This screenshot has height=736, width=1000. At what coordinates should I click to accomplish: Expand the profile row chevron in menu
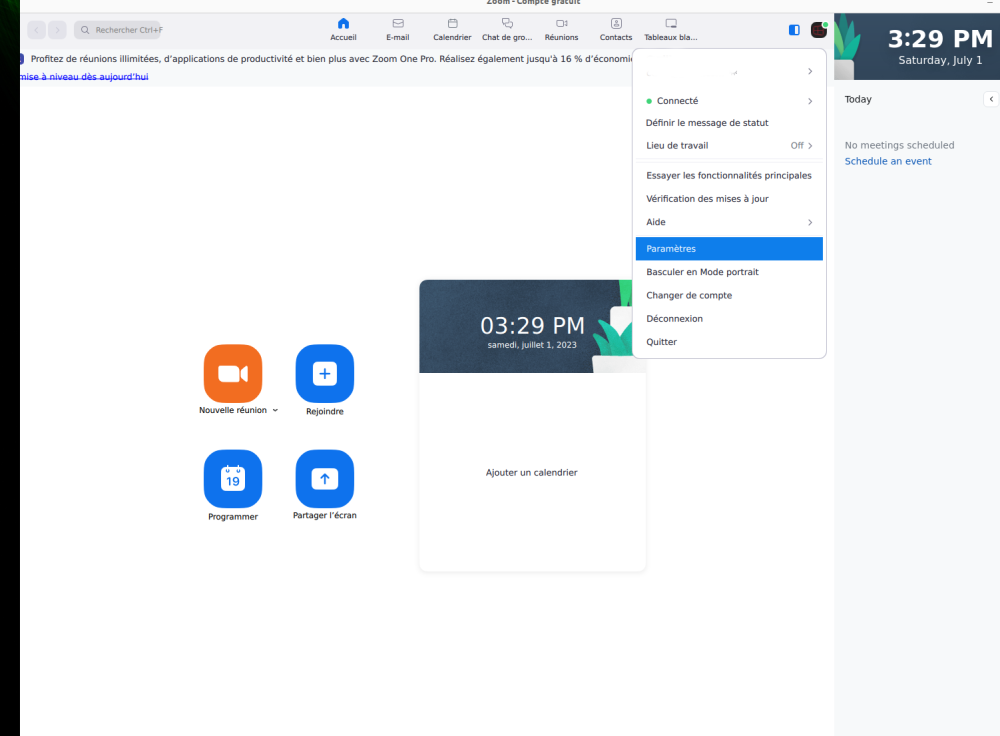coord(810,71)
